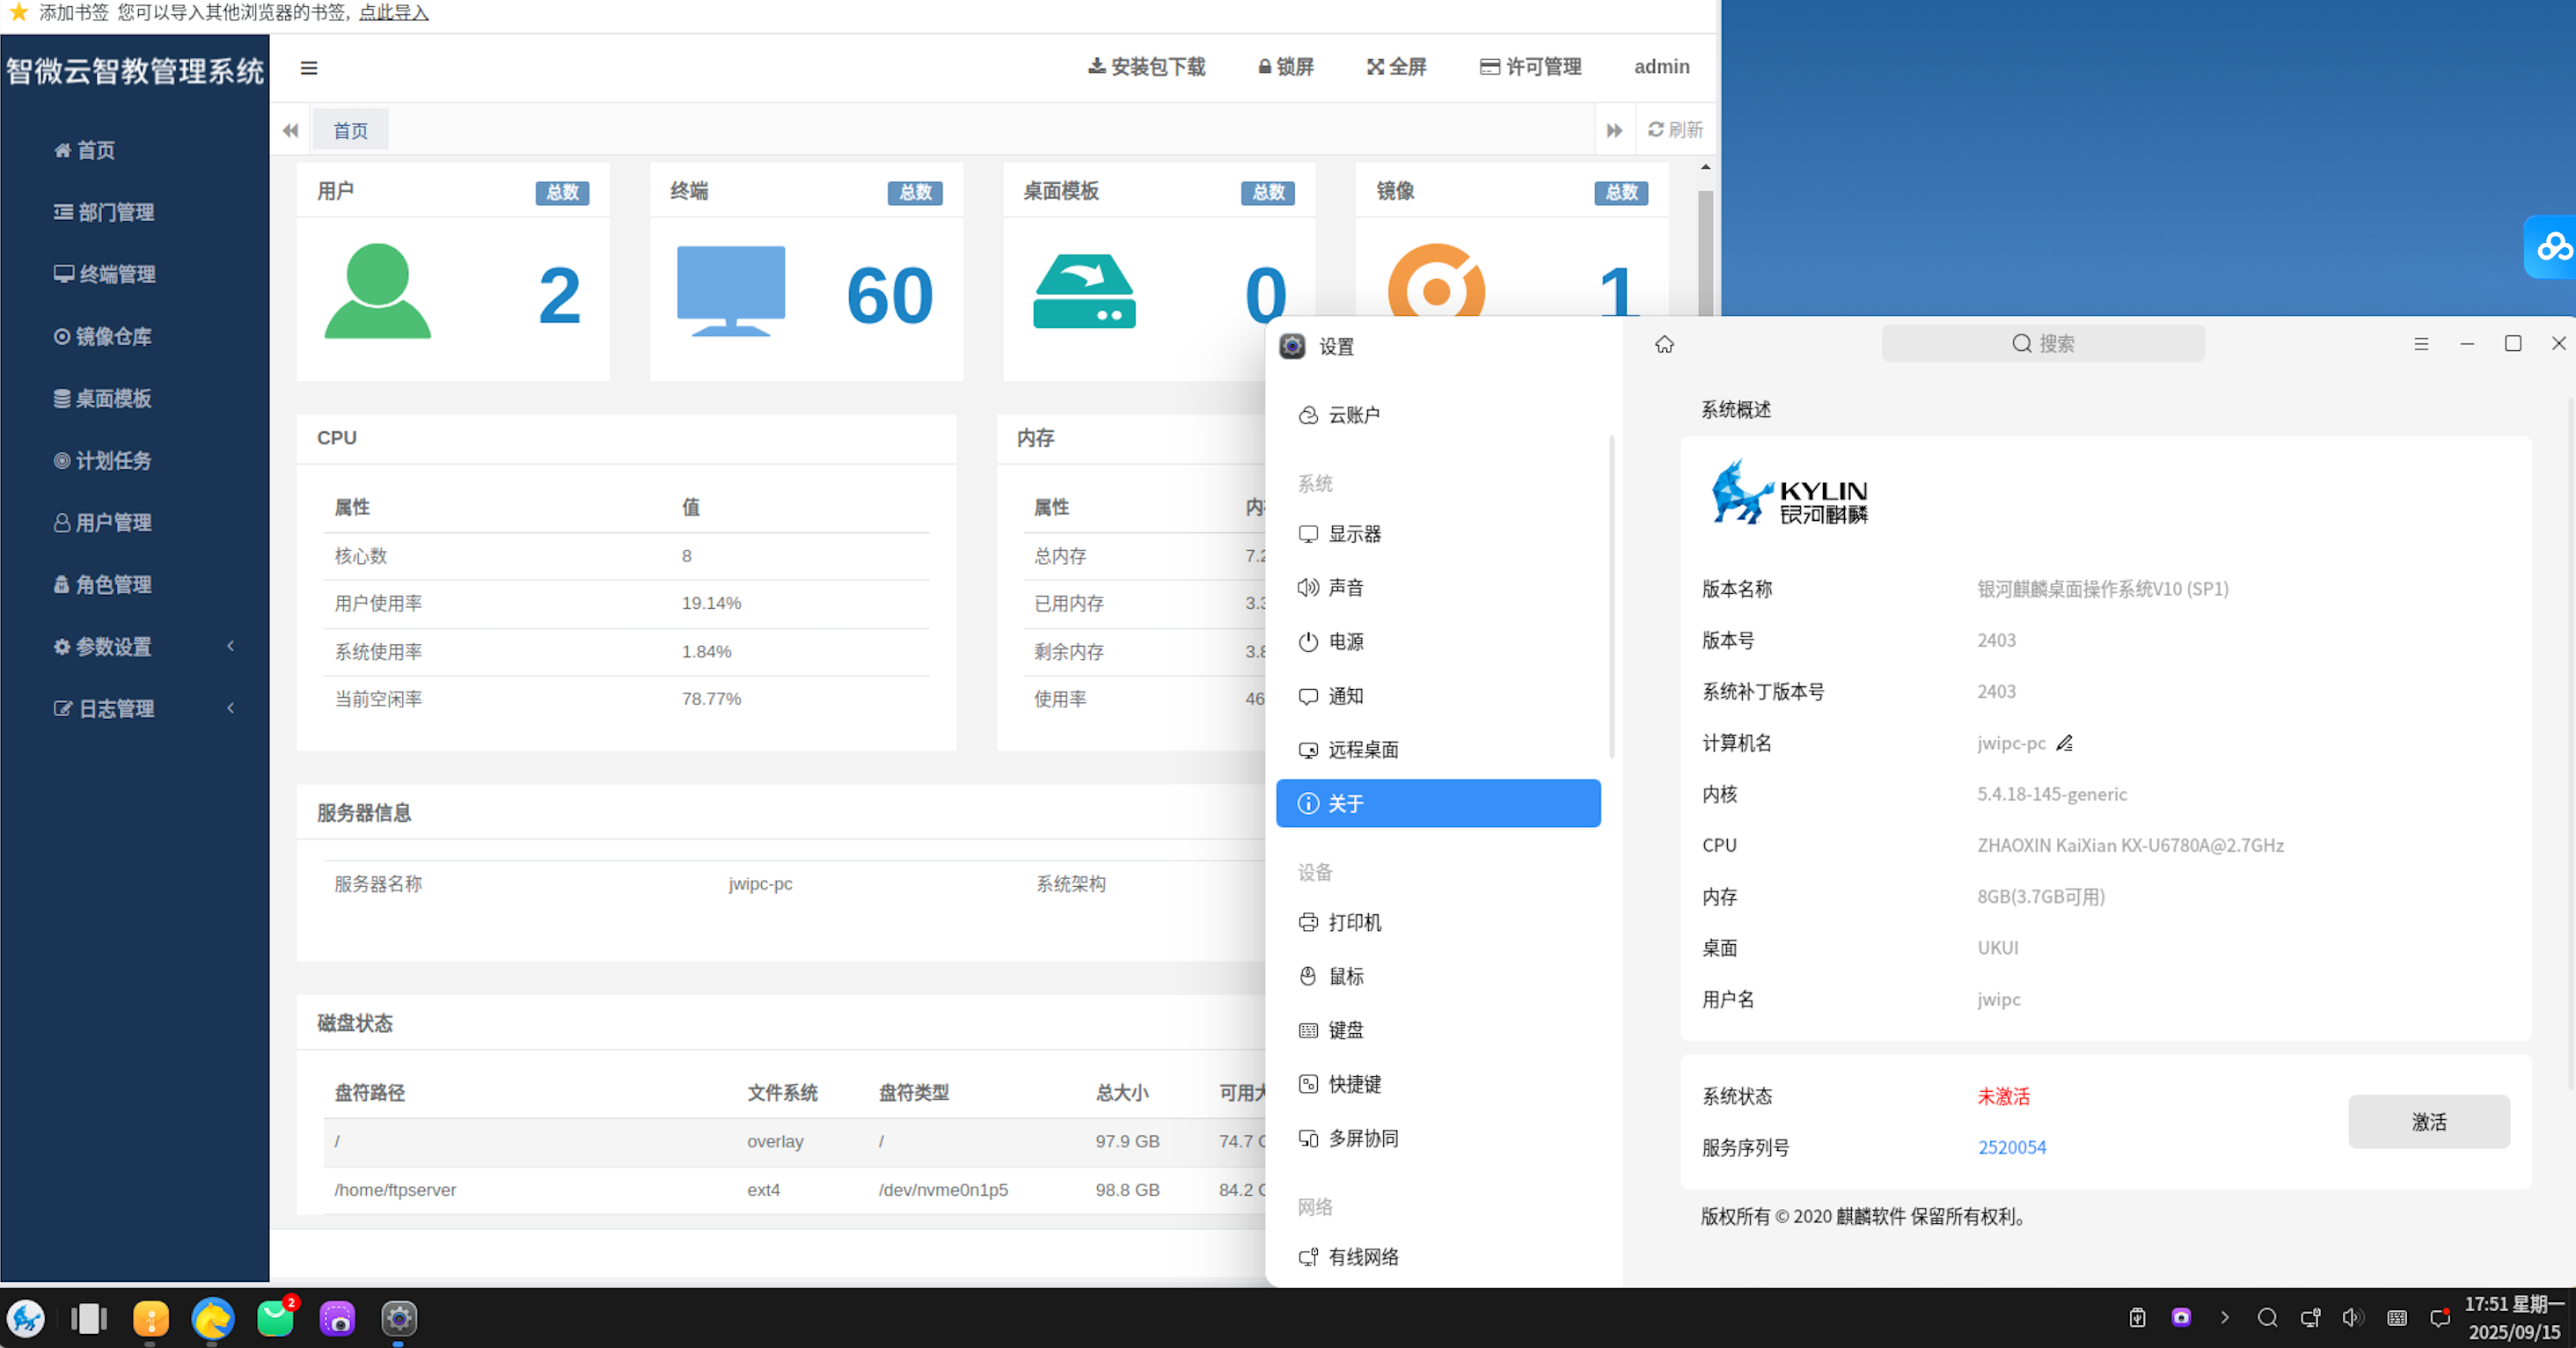Click the volume icon in system tray
The image size is (2576, 1348).
[2352, 1318]
